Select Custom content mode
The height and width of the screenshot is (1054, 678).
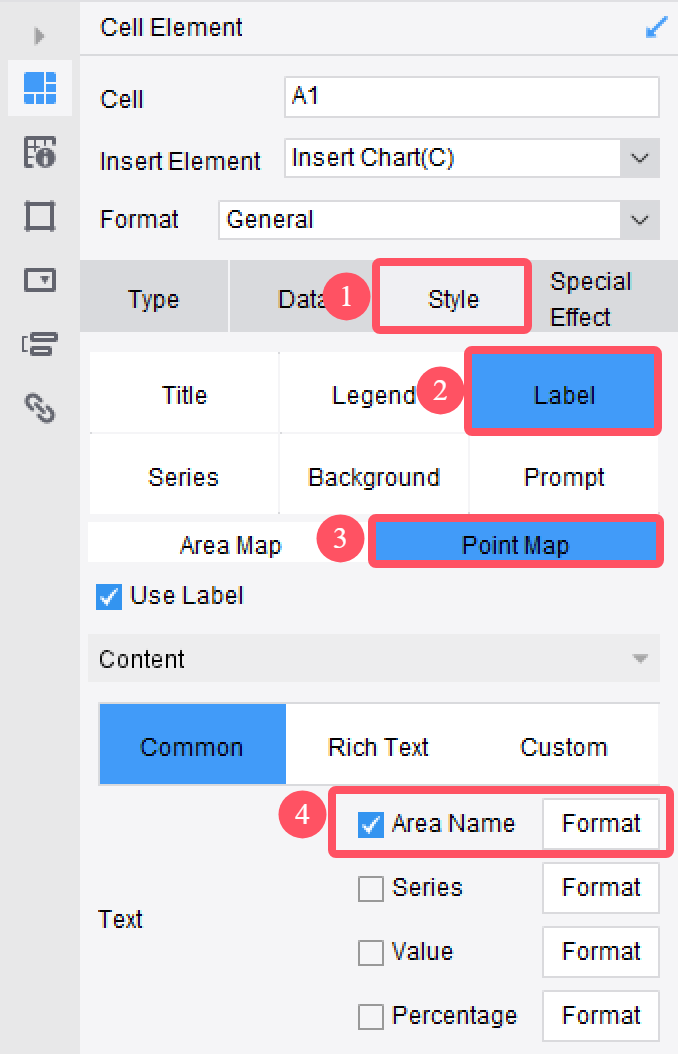[x=564, y=746]
